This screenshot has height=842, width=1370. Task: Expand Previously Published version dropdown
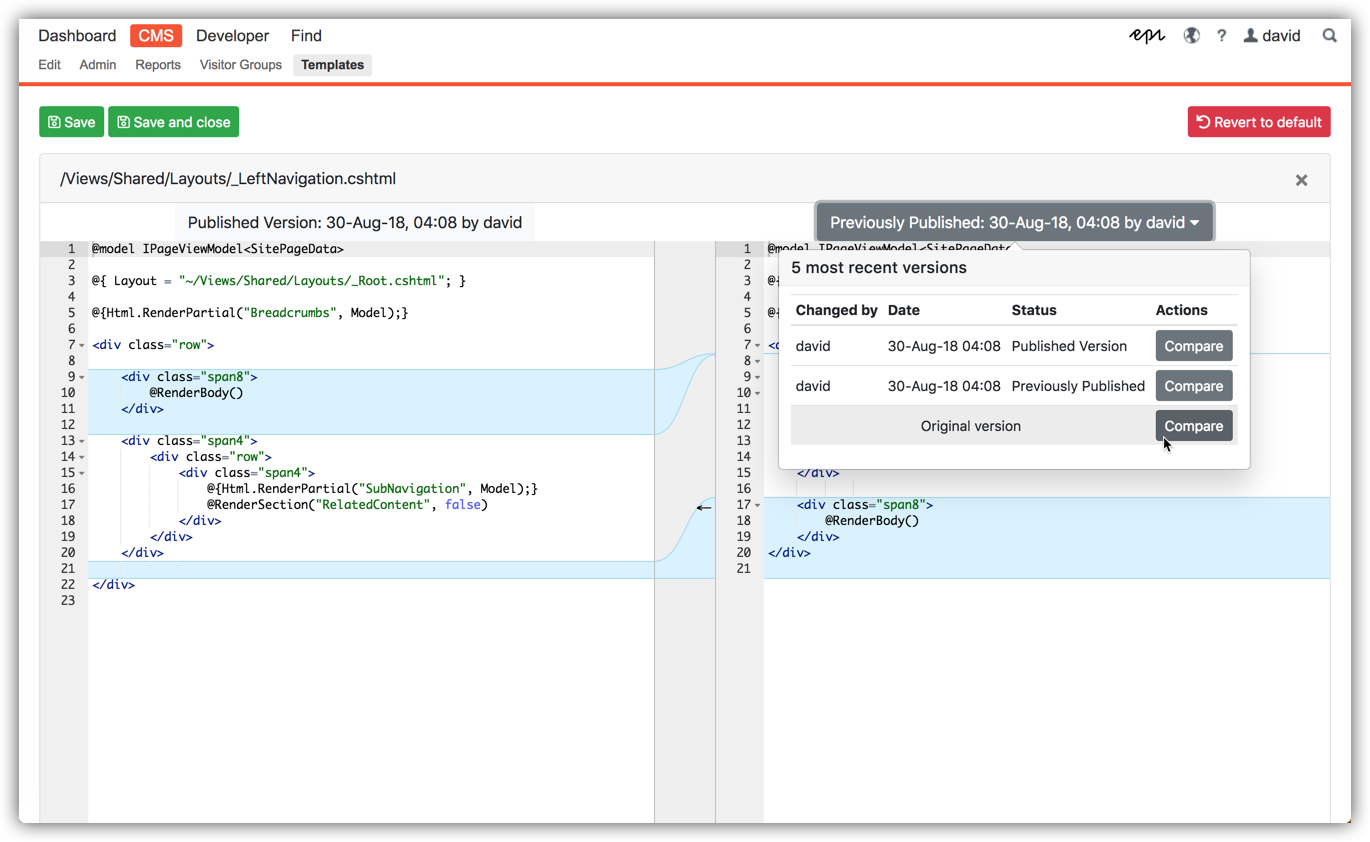click(1014, 222)
